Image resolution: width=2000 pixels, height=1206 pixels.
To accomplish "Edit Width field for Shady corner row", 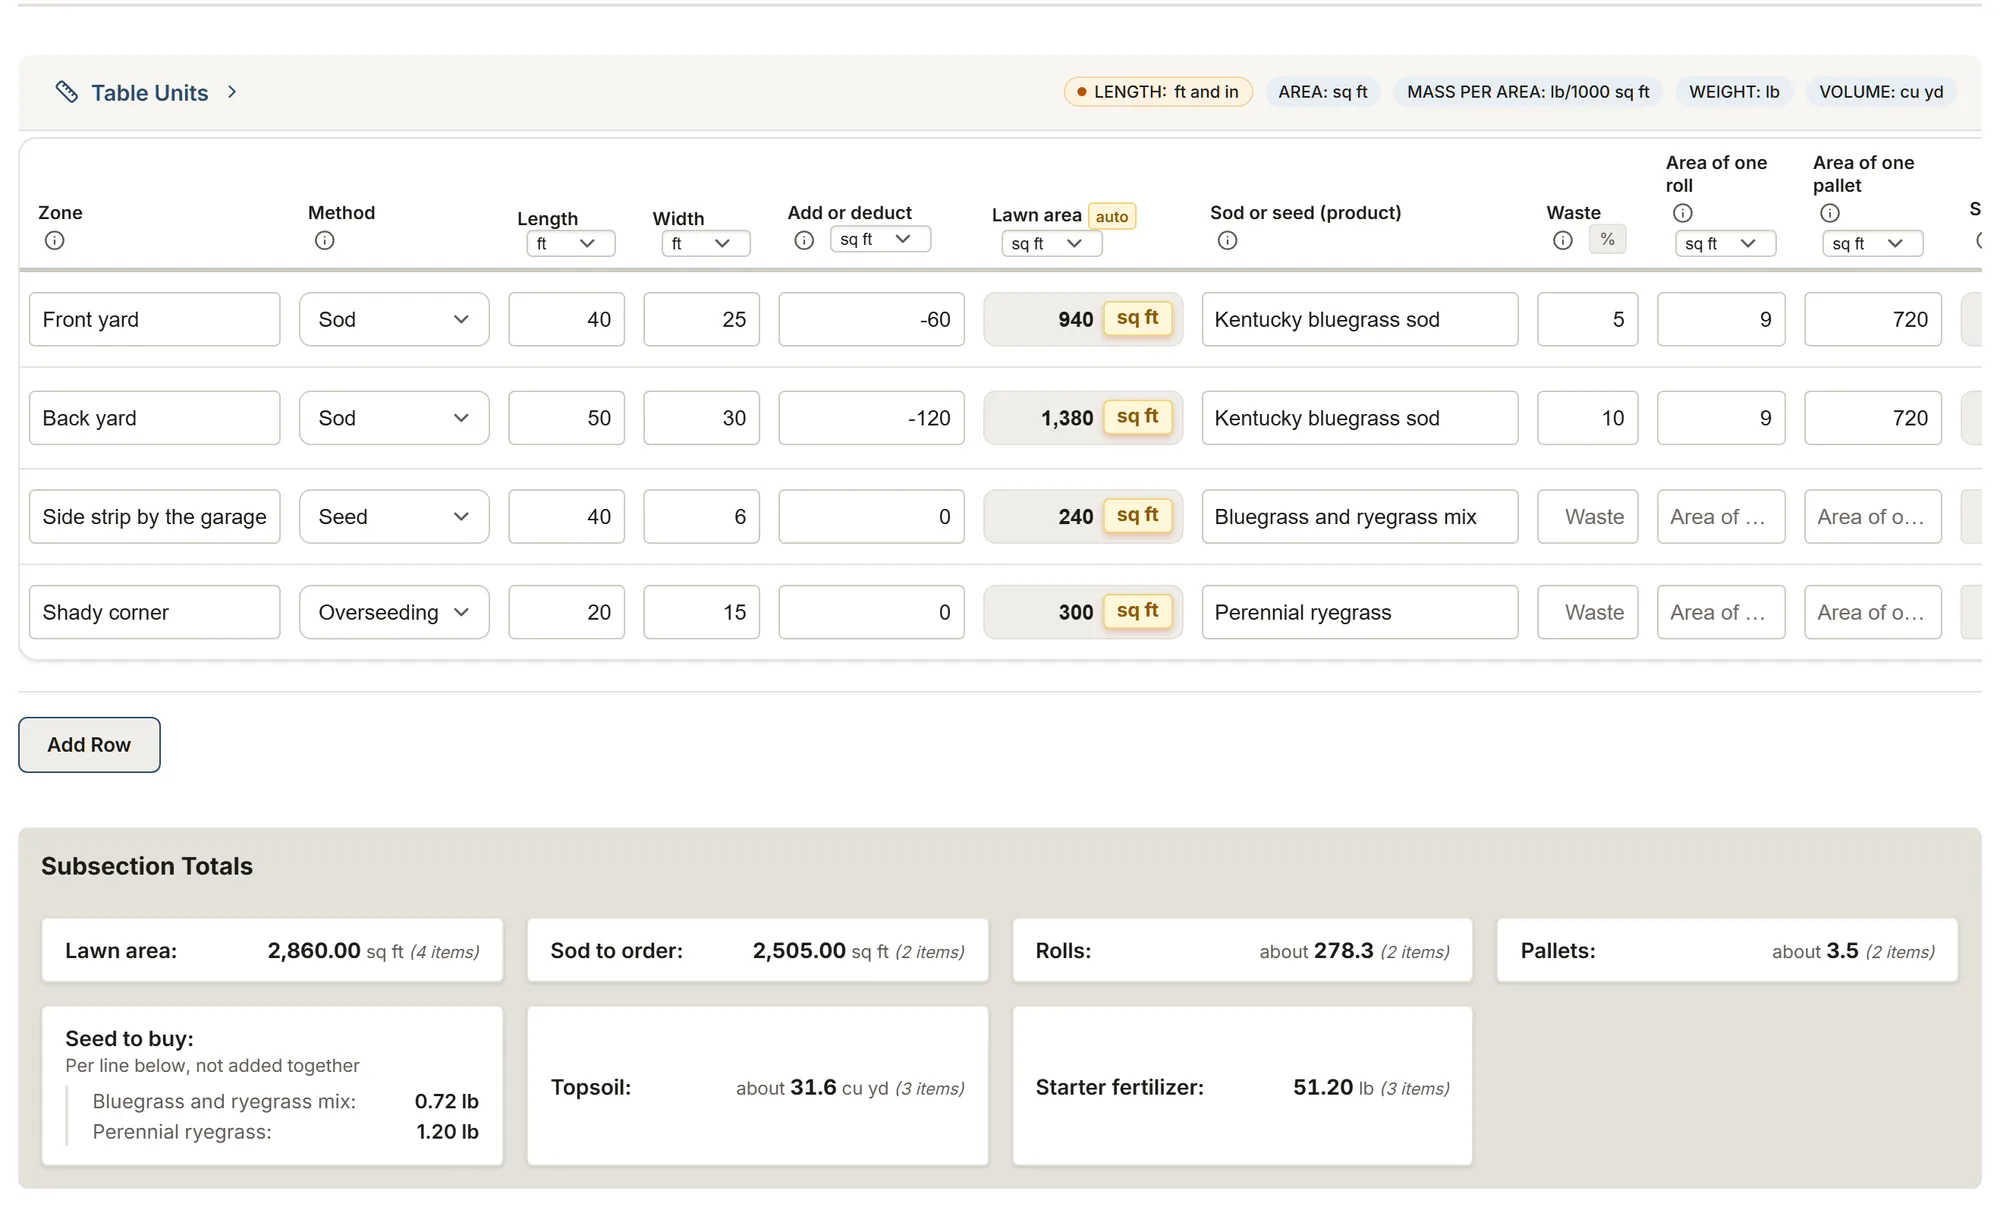I will pyautogui.click(x=702, y=612).
